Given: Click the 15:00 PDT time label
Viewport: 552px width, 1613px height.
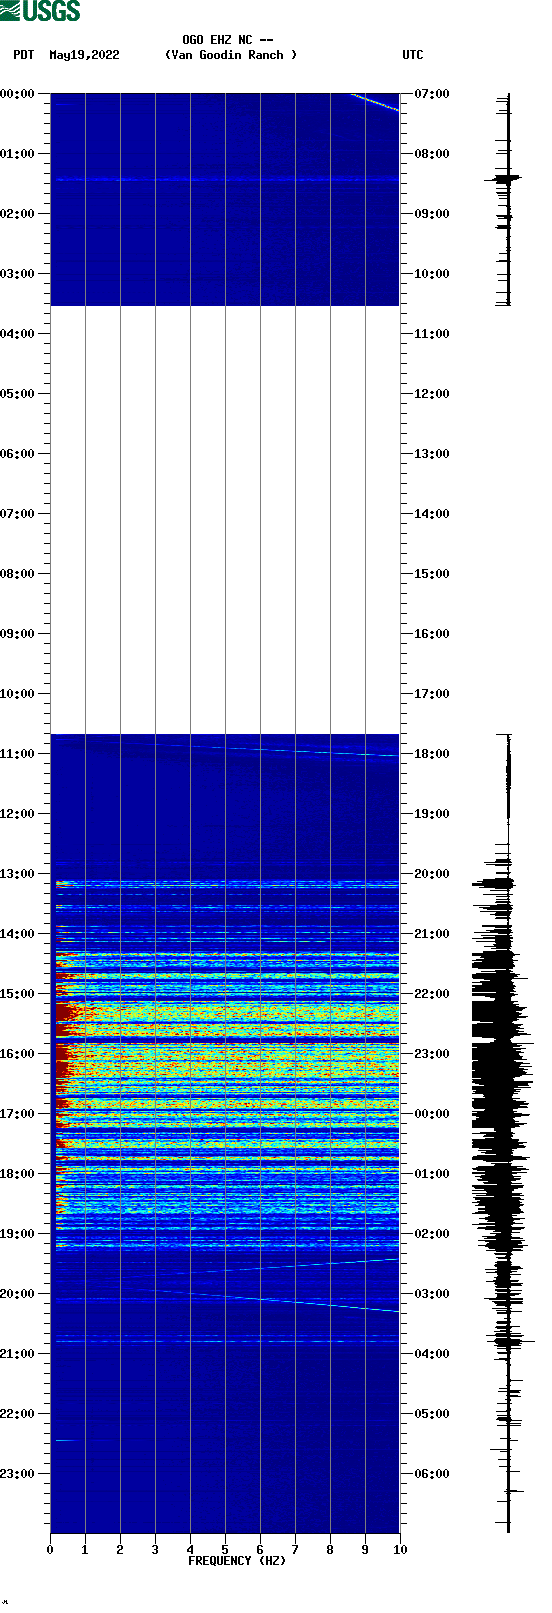Looking at the screenshot, I should [x=18, y=994].
